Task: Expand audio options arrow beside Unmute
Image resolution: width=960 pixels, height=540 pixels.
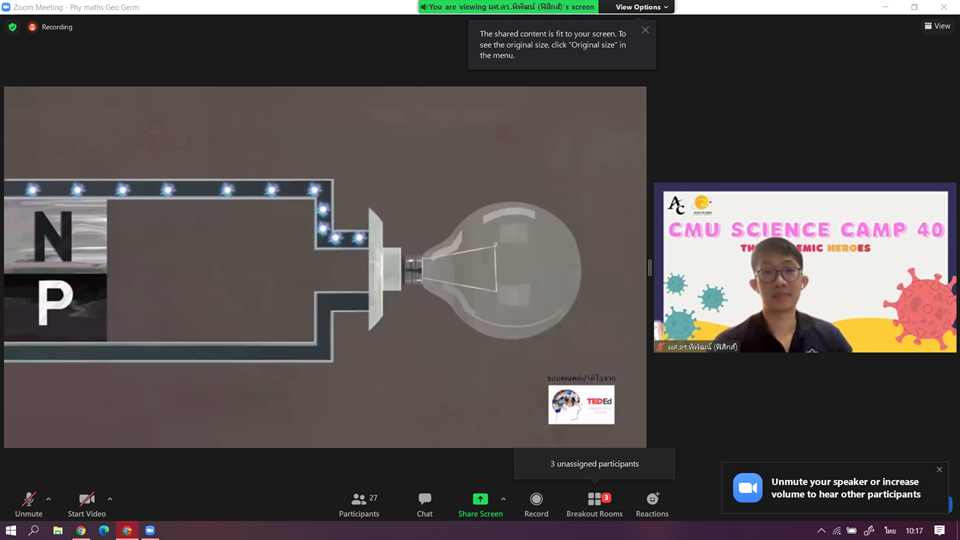Action: (49, 499)
